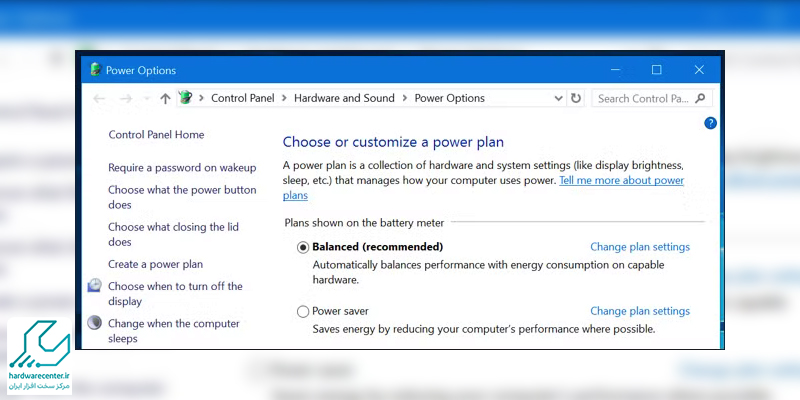Click the back navigation arrow
Image resolution: width=800 pixels, height=400 pixels.
[x=98, y=99]
